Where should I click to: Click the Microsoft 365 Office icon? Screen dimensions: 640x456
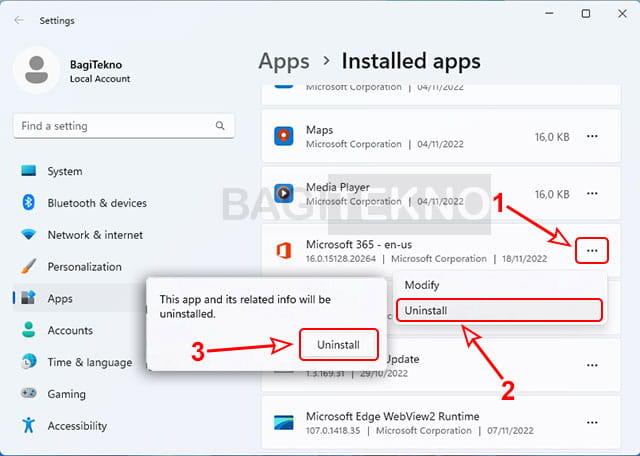pos(284,251)
